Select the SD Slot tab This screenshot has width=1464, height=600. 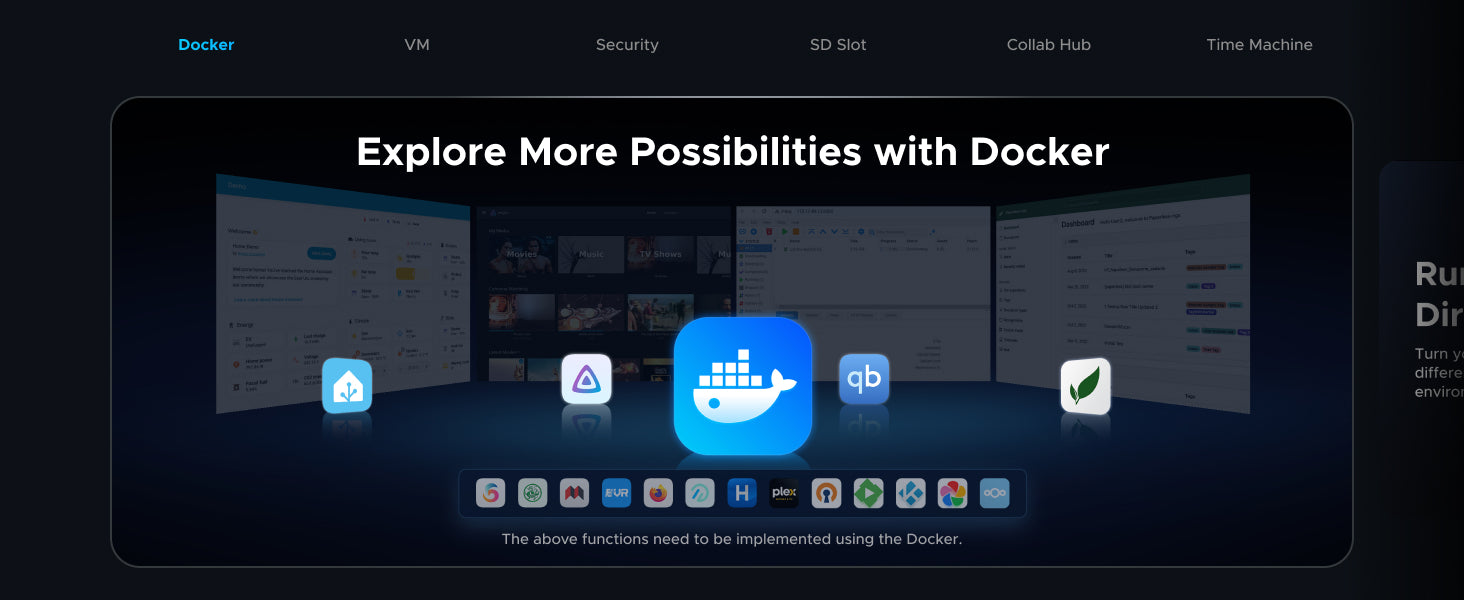point(838,45)
